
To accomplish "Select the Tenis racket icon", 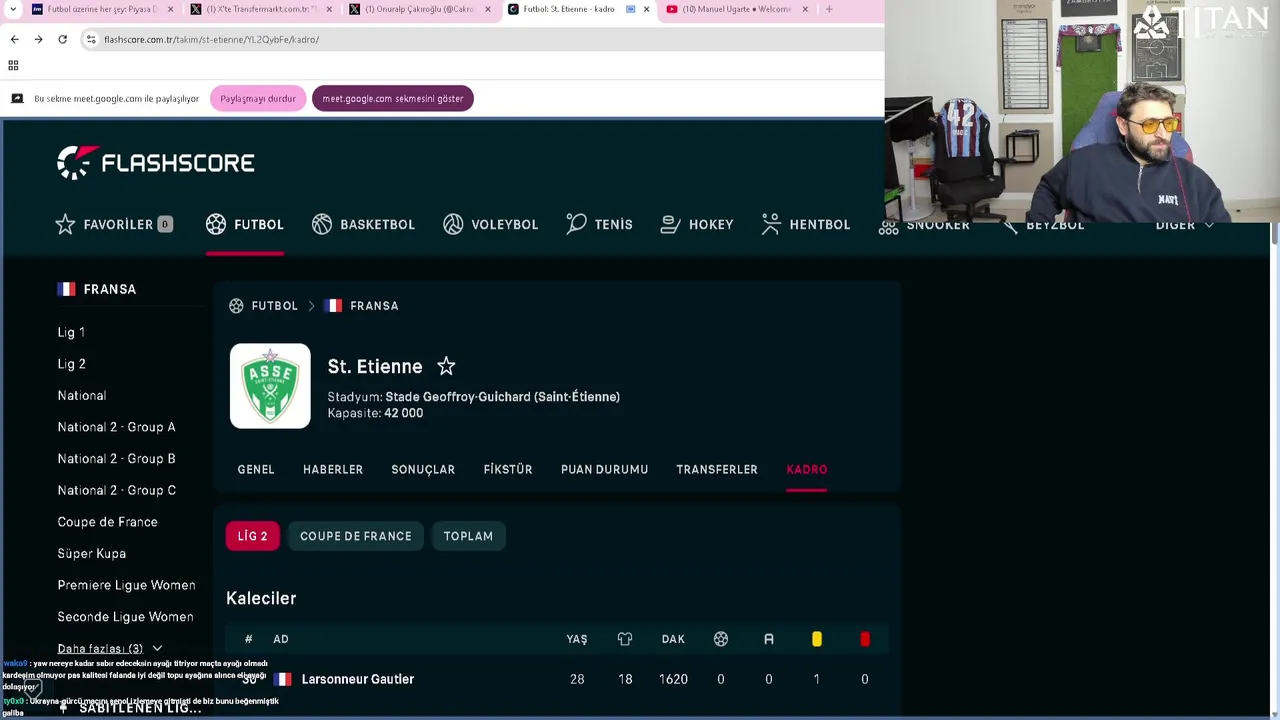I will point(576,224).
